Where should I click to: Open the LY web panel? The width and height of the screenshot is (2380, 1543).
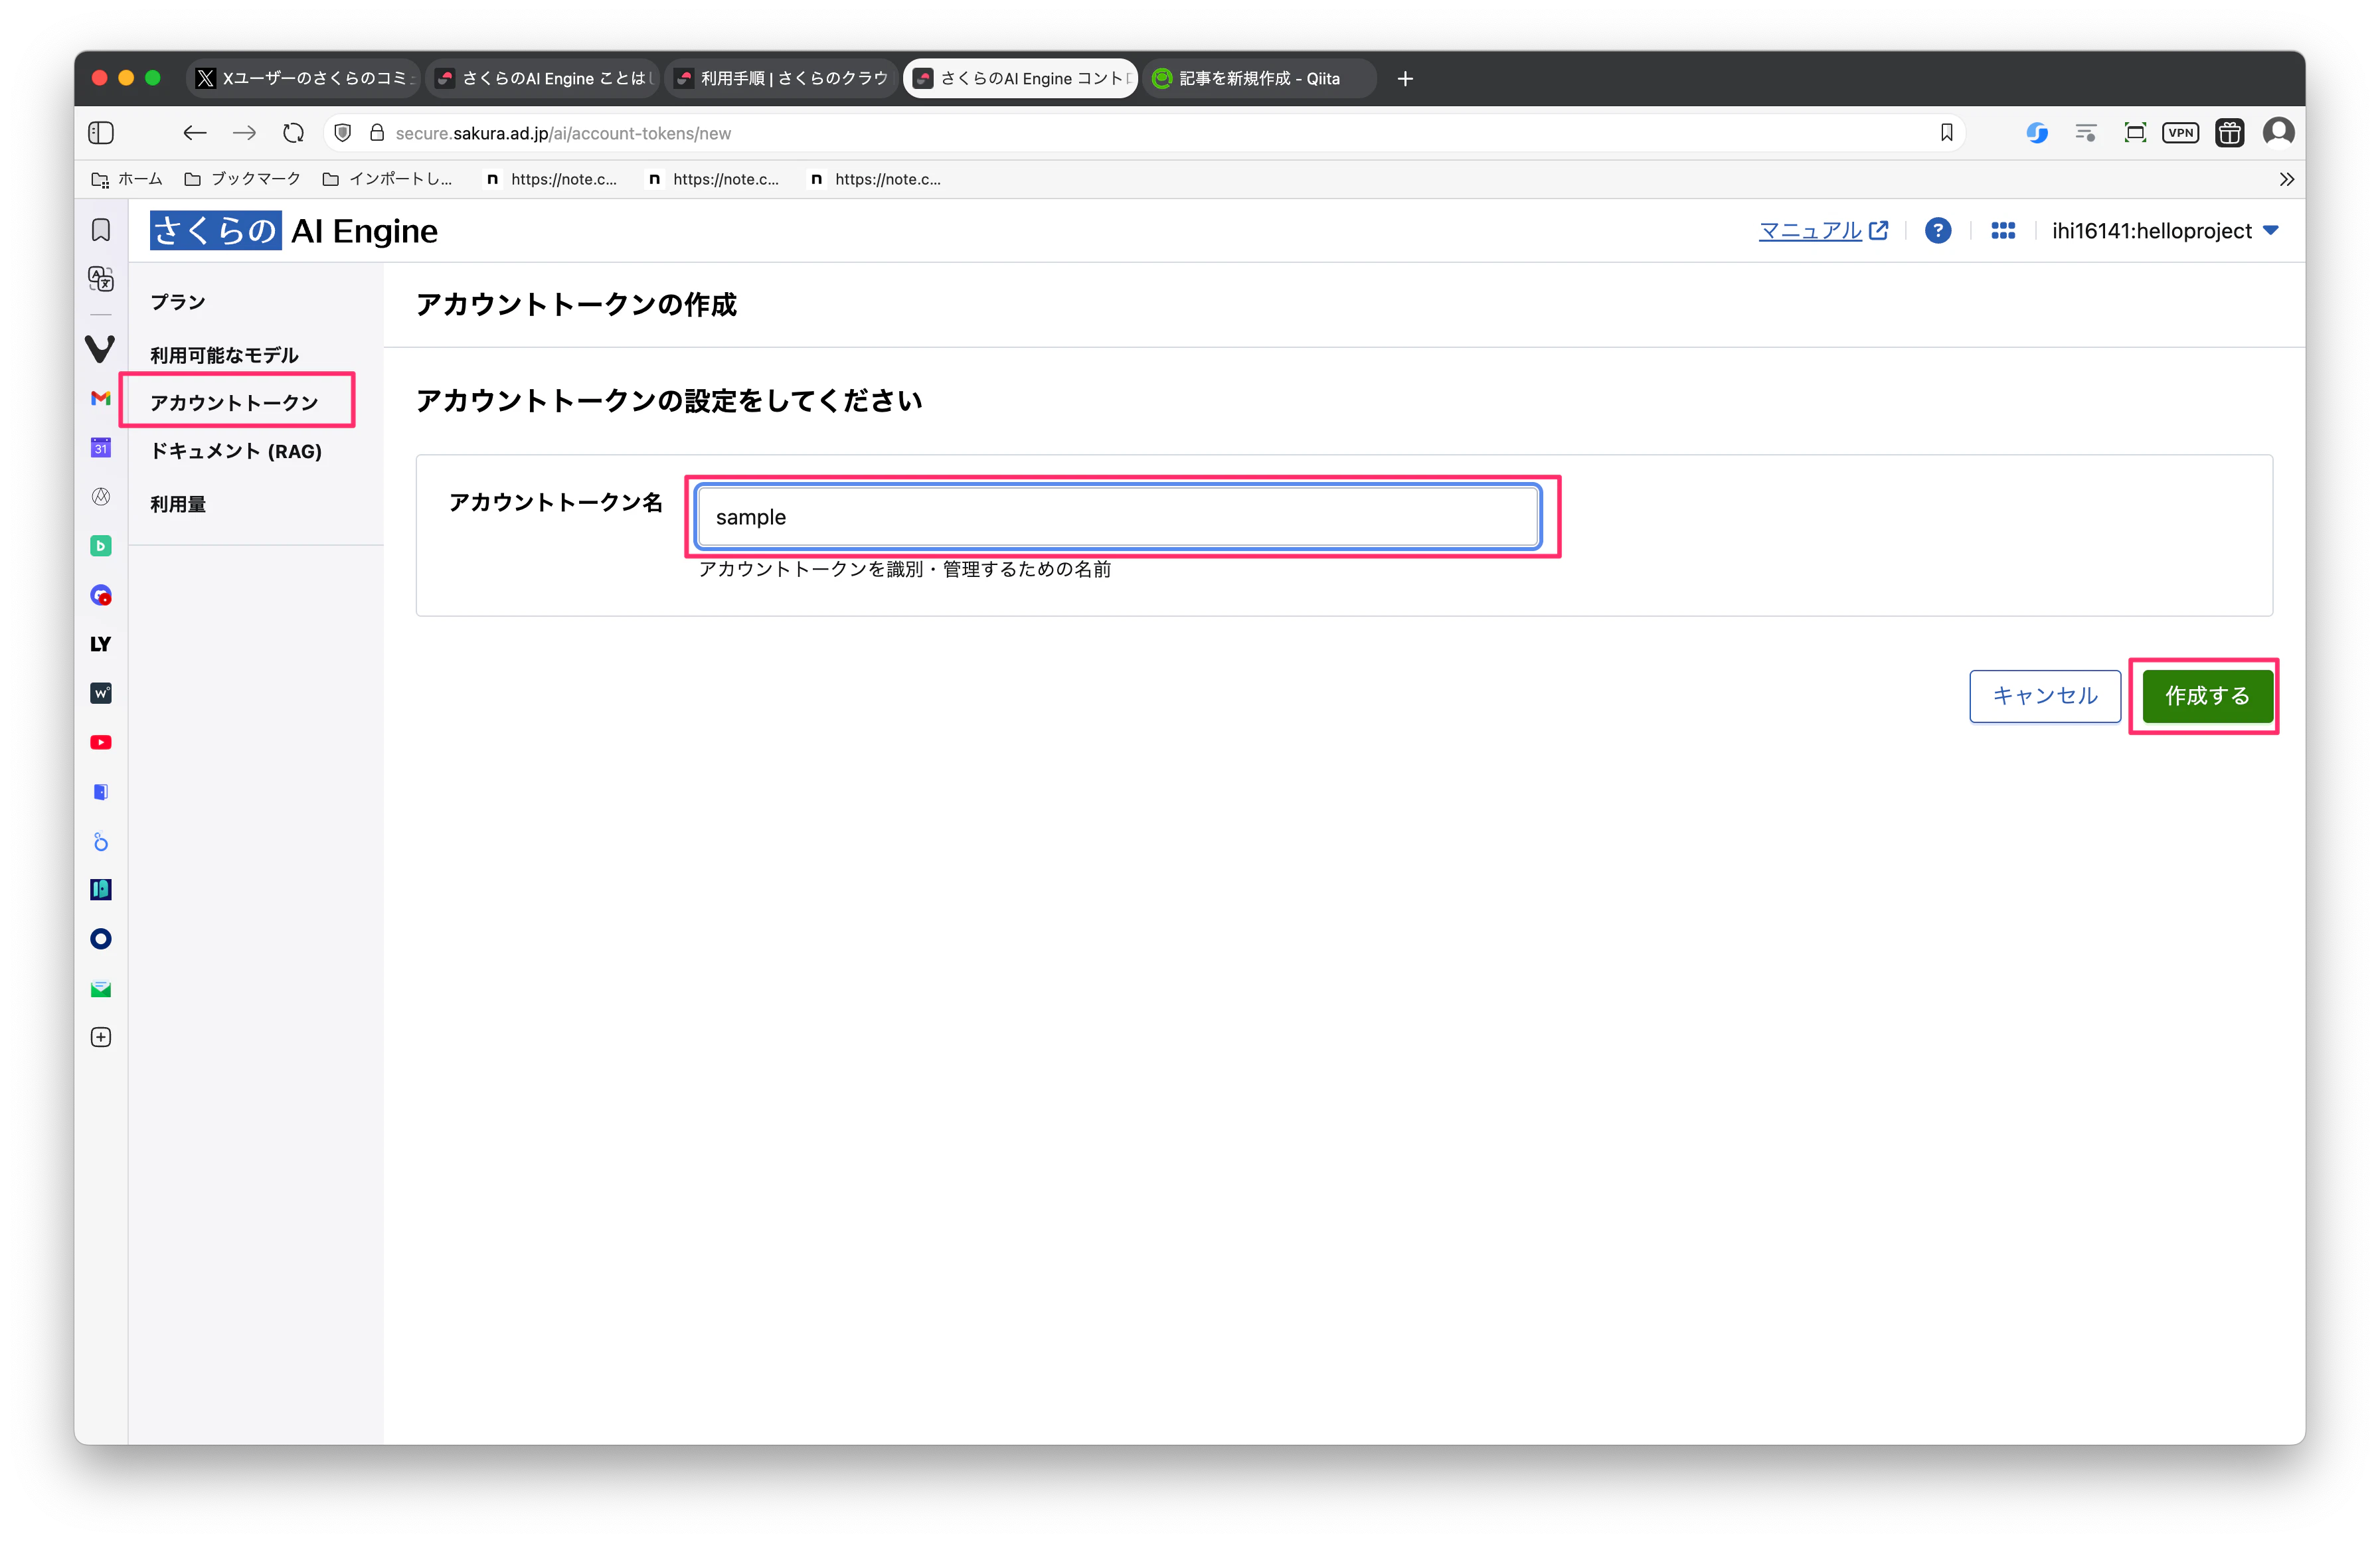pos(100,644)
